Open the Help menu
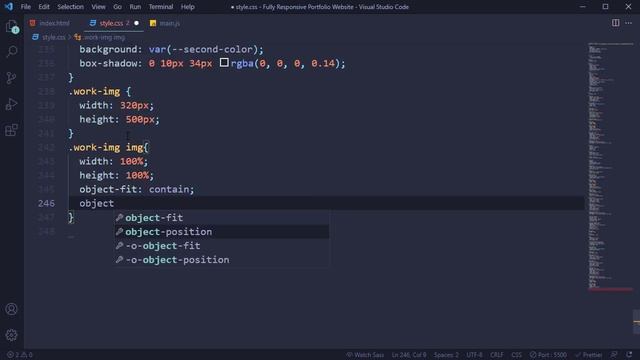This screenshot has height=360, width=640. click(187, 7)
